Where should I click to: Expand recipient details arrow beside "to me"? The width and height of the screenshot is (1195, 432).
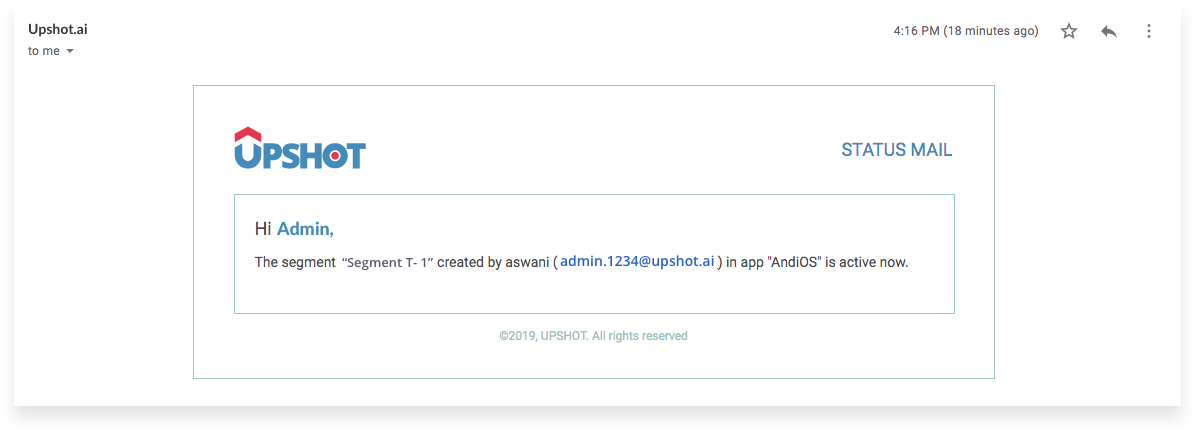[70, 52]
